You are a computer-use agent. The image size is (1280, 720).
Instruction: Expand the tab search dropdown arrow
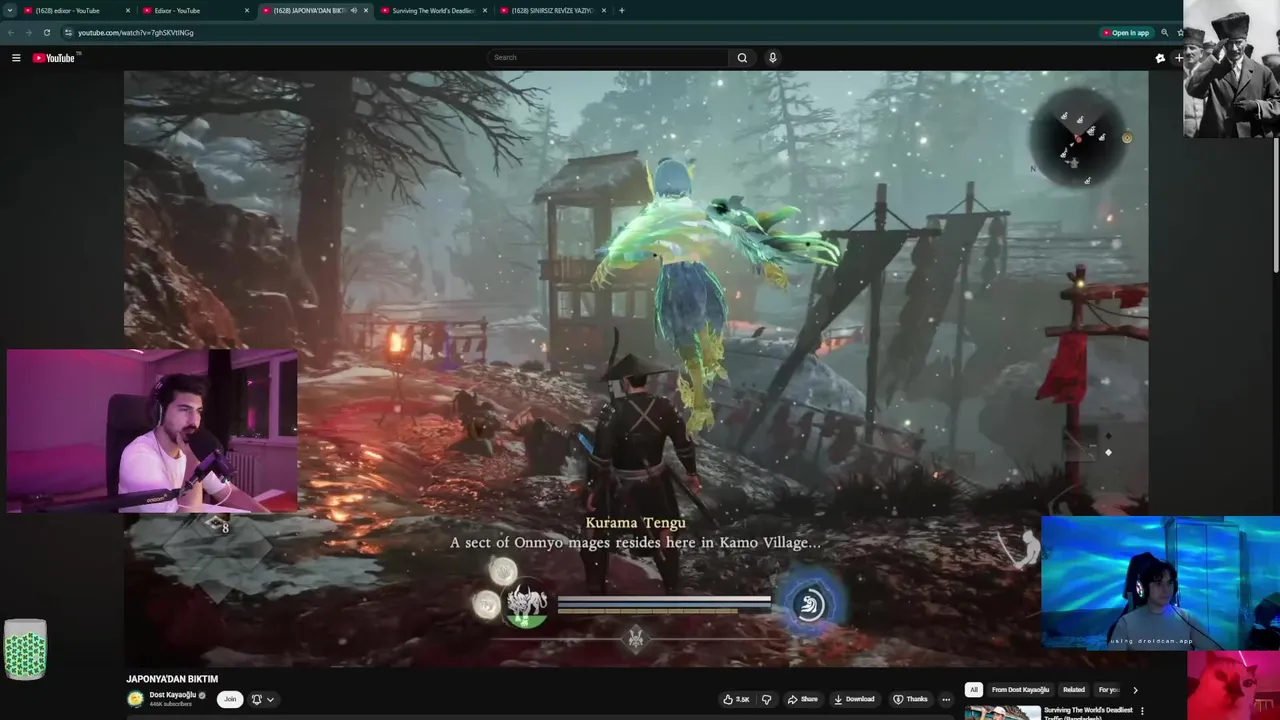[8, 11]
